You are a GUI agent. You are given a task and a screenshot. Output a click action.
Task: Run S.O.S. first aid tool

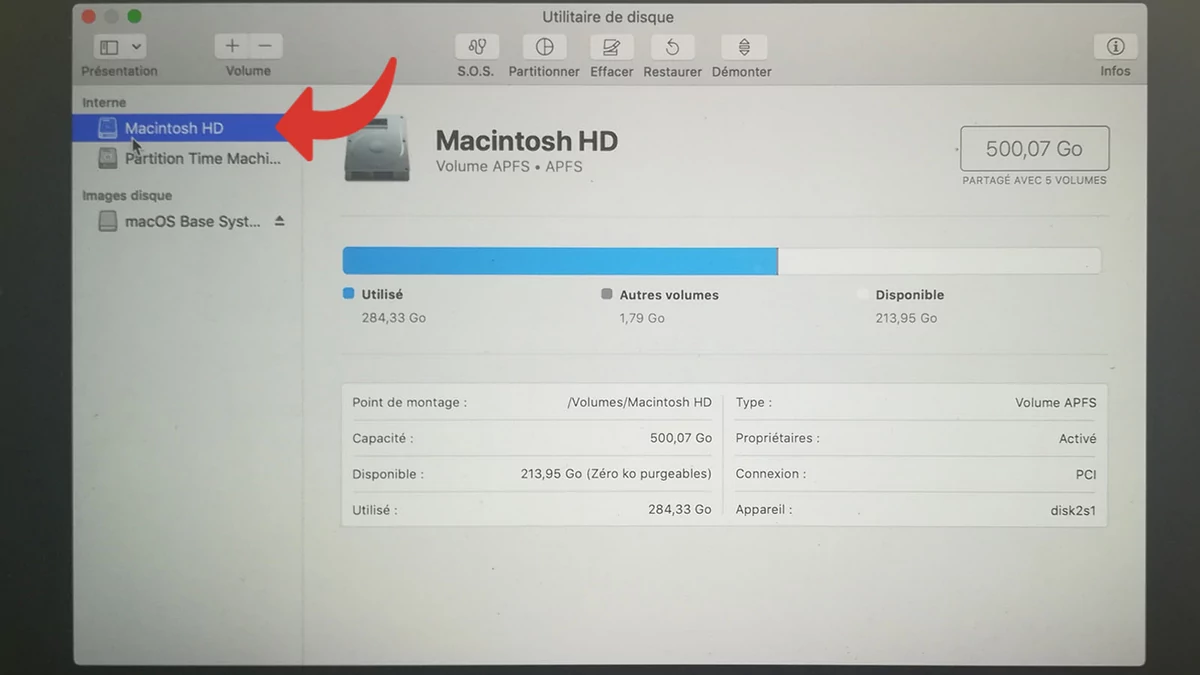tap(477, 47)
